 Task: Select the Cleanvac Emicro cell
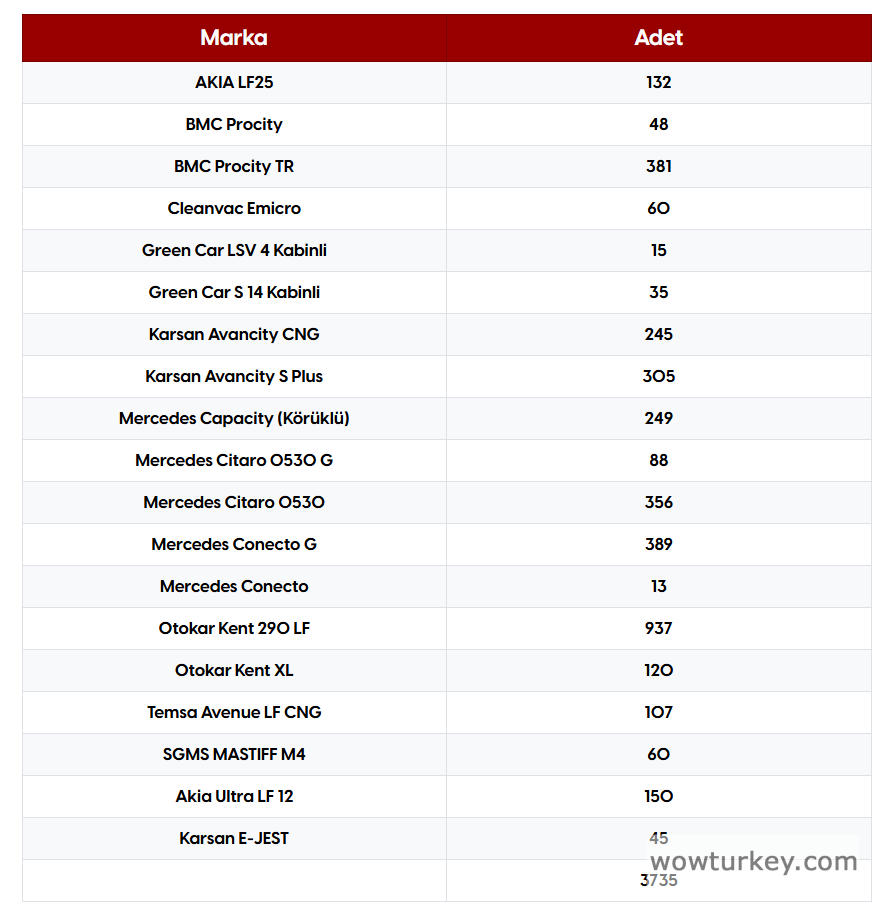[234, 208]
